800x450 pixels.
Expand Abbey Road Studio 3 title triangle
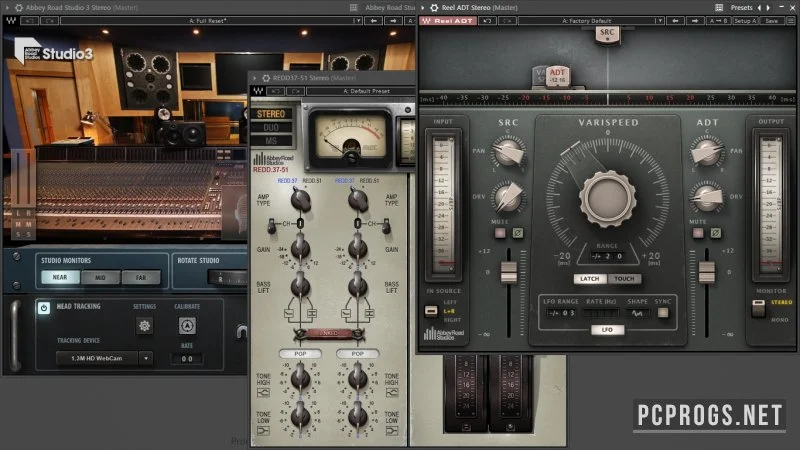click(x=7, y=8)
